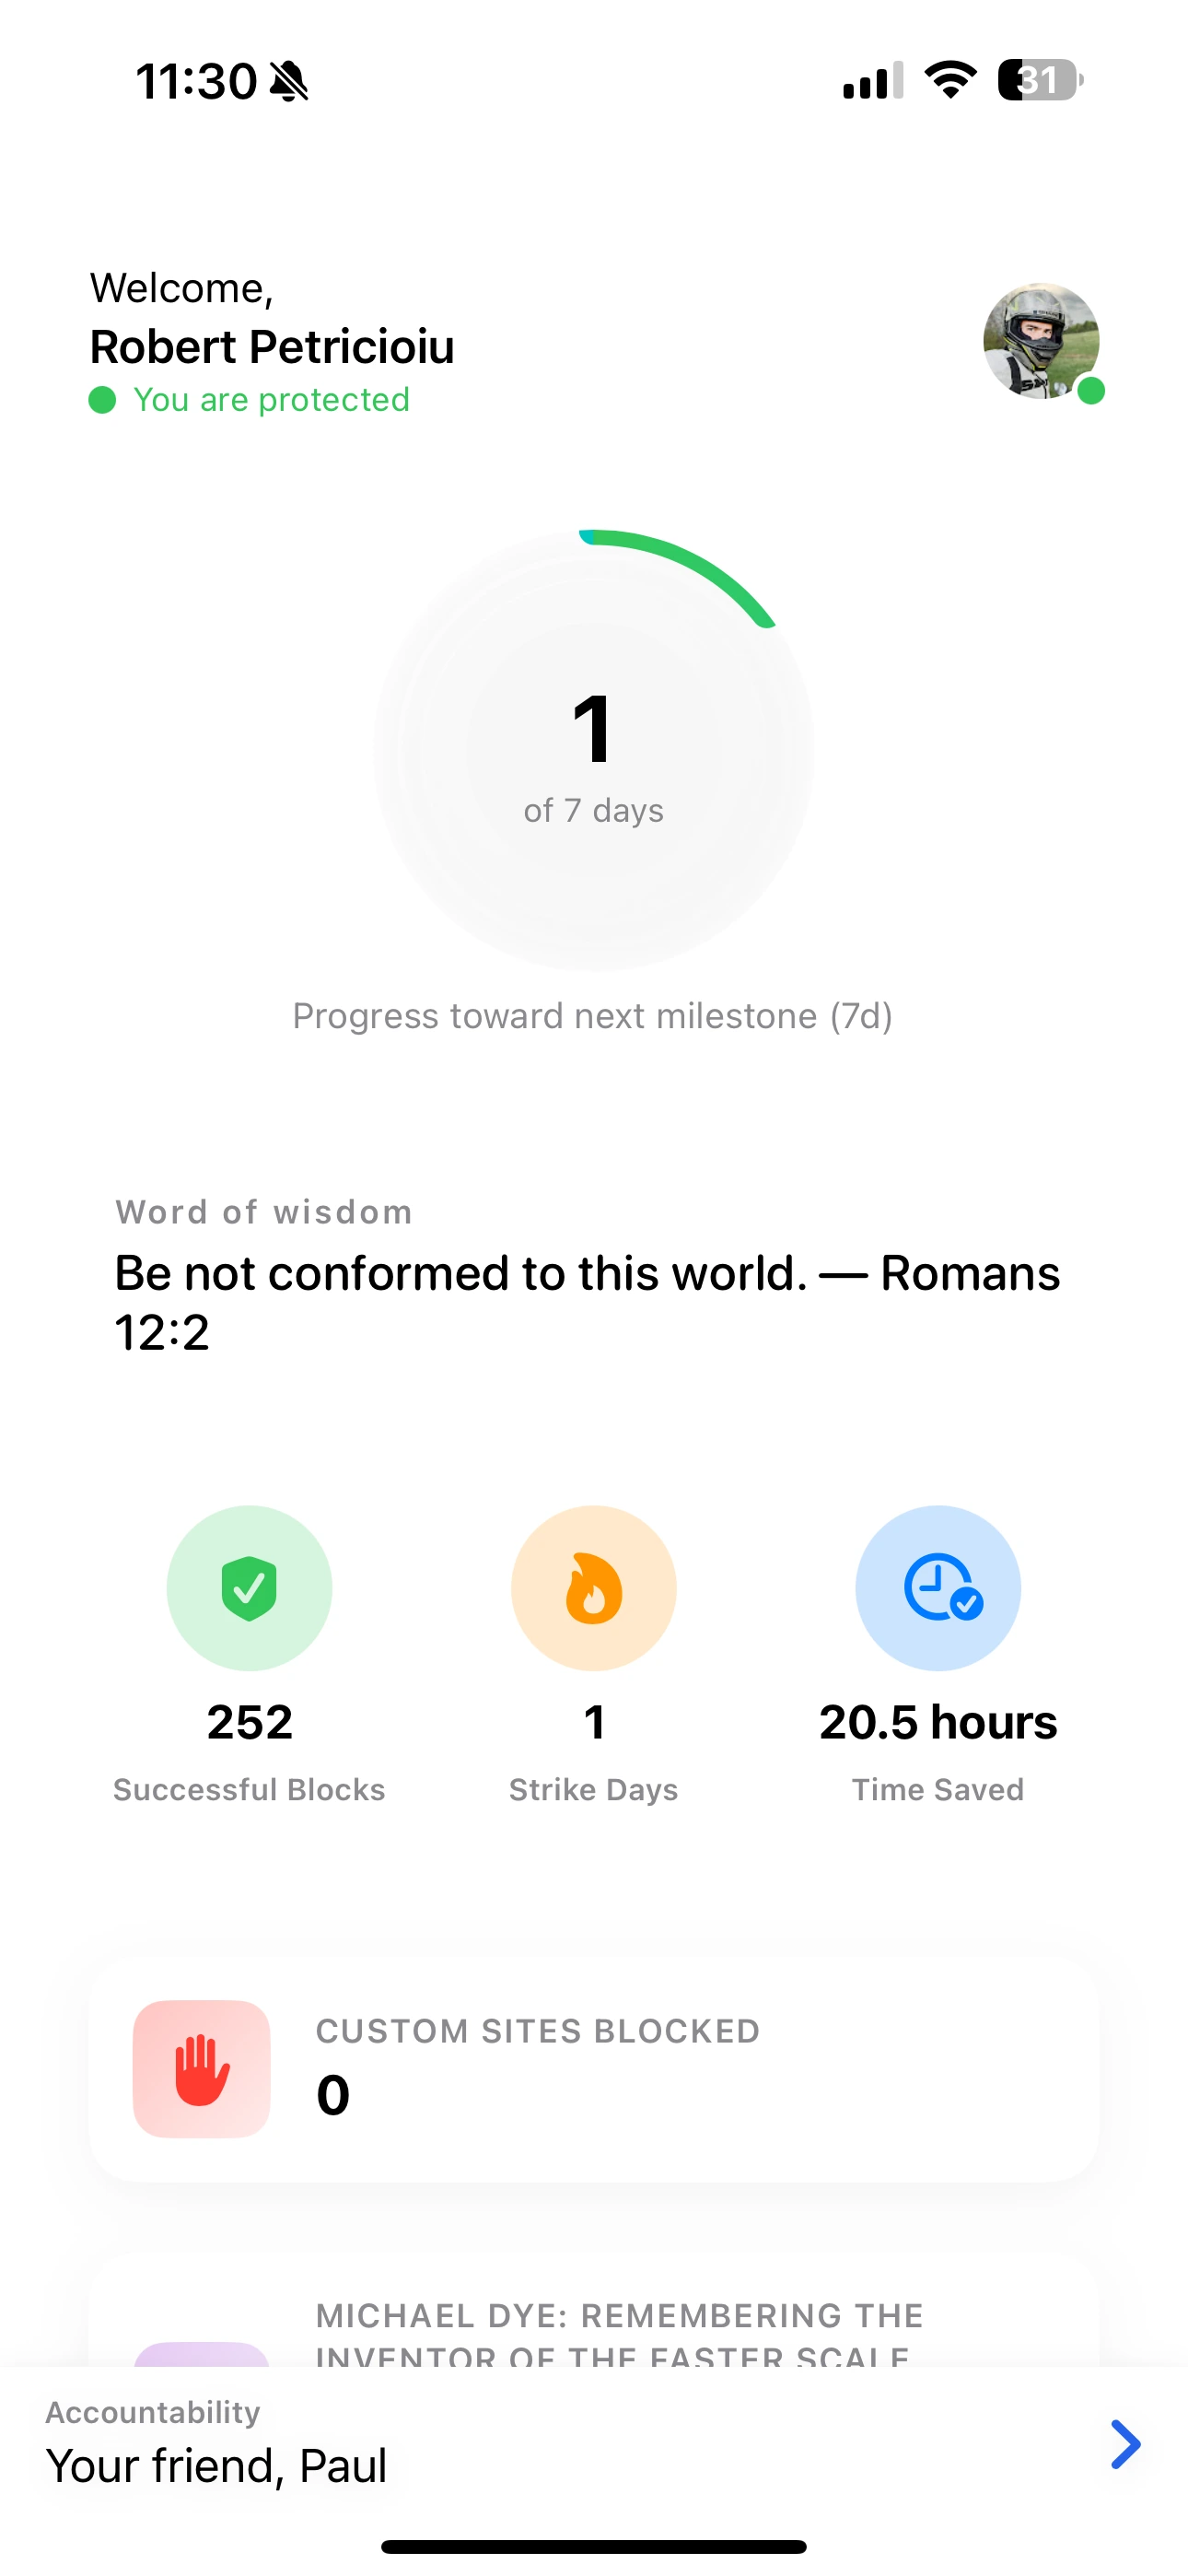Tap the green protected status dot
This screenshot has height=2576, width=1188.
[102, 400]
